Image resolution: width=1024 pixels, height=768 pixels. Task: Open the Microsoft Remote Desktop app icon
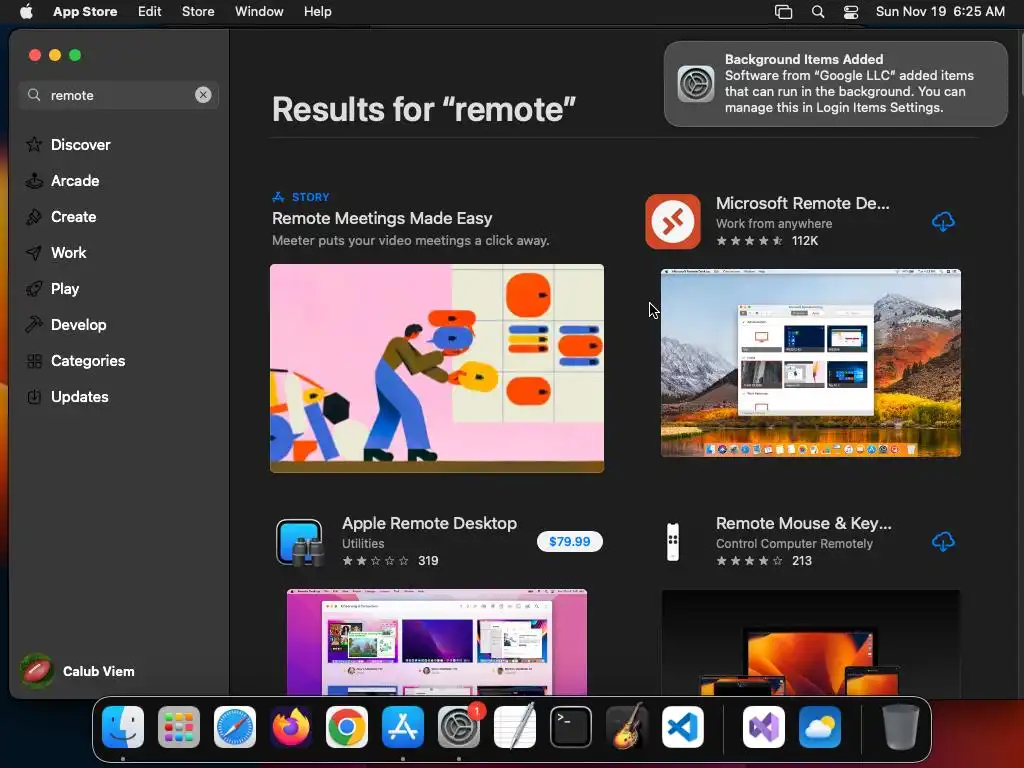673,221
